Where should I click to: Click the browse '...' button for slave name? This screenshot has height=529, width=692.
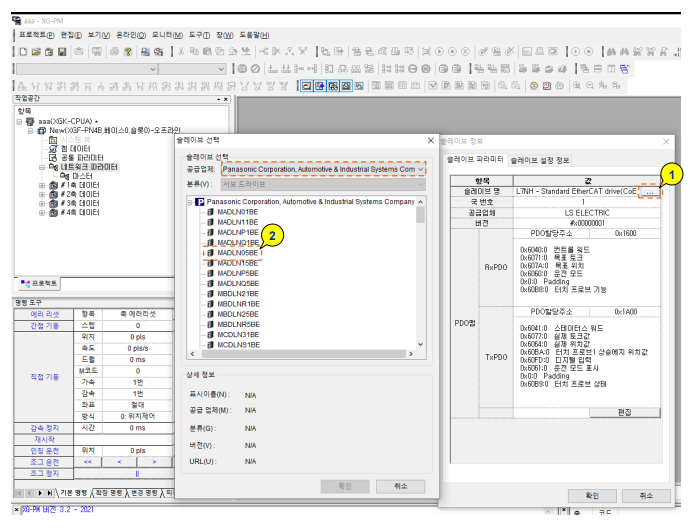649,190
